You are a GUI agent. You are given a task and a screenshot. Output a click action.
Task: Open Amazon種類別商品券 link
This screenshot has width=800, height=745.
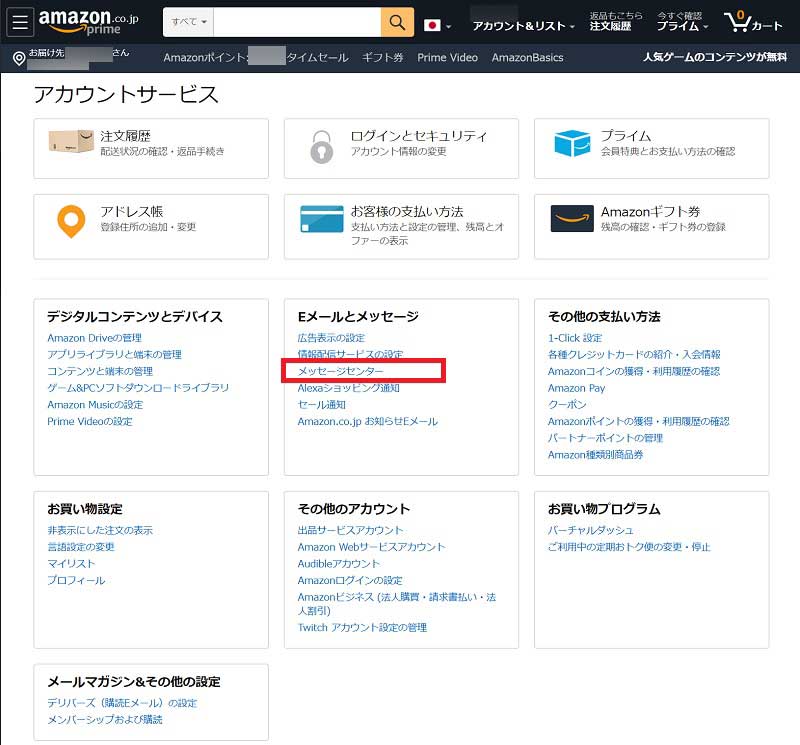pyautogui.click(x=595, y=455)
